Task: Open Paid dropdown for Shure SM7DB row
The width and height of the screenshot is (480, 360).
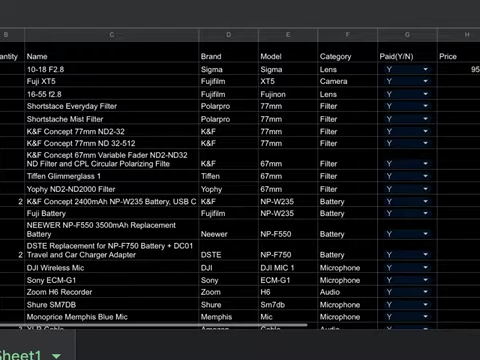Action: click(425, 305)
